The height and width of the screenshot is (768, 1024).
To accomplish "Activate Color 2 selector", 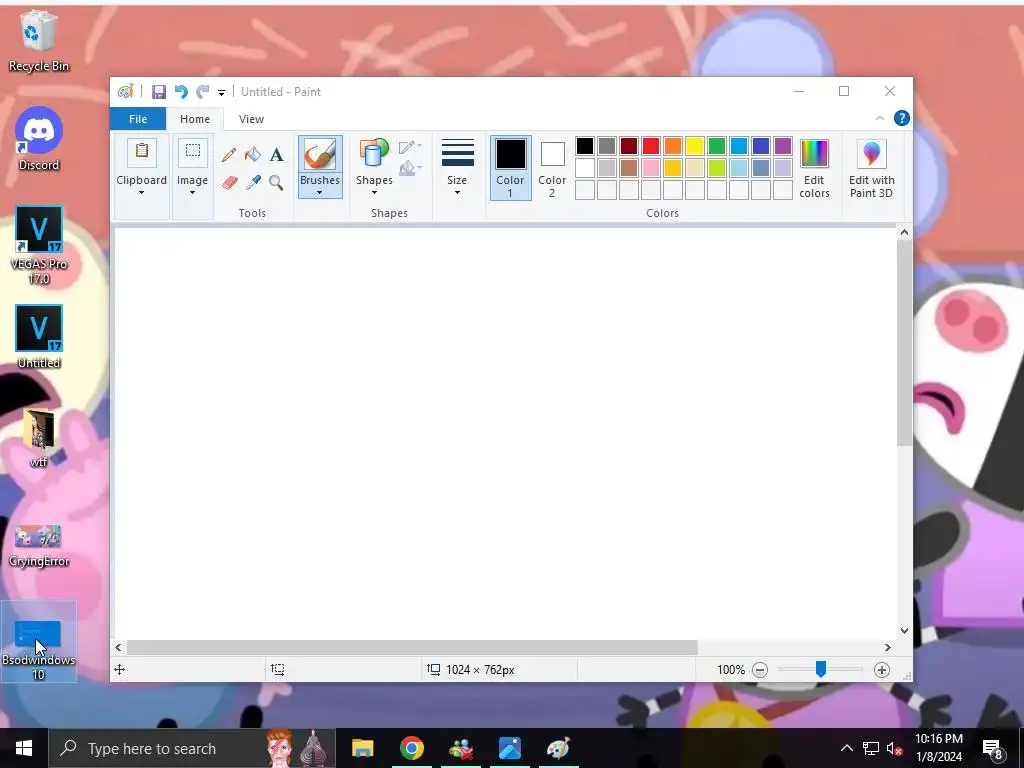I will pos(552,169).
